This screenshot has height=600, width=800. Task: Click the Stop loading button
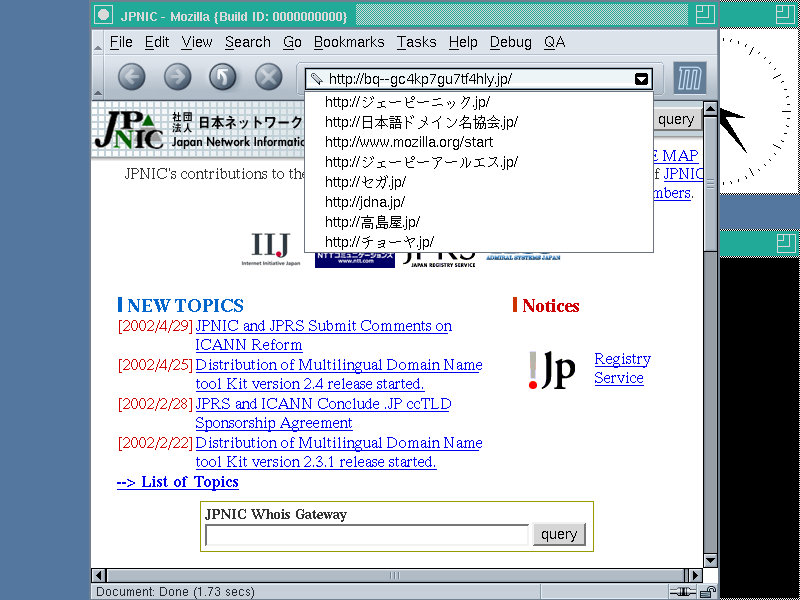coord(268,77)
